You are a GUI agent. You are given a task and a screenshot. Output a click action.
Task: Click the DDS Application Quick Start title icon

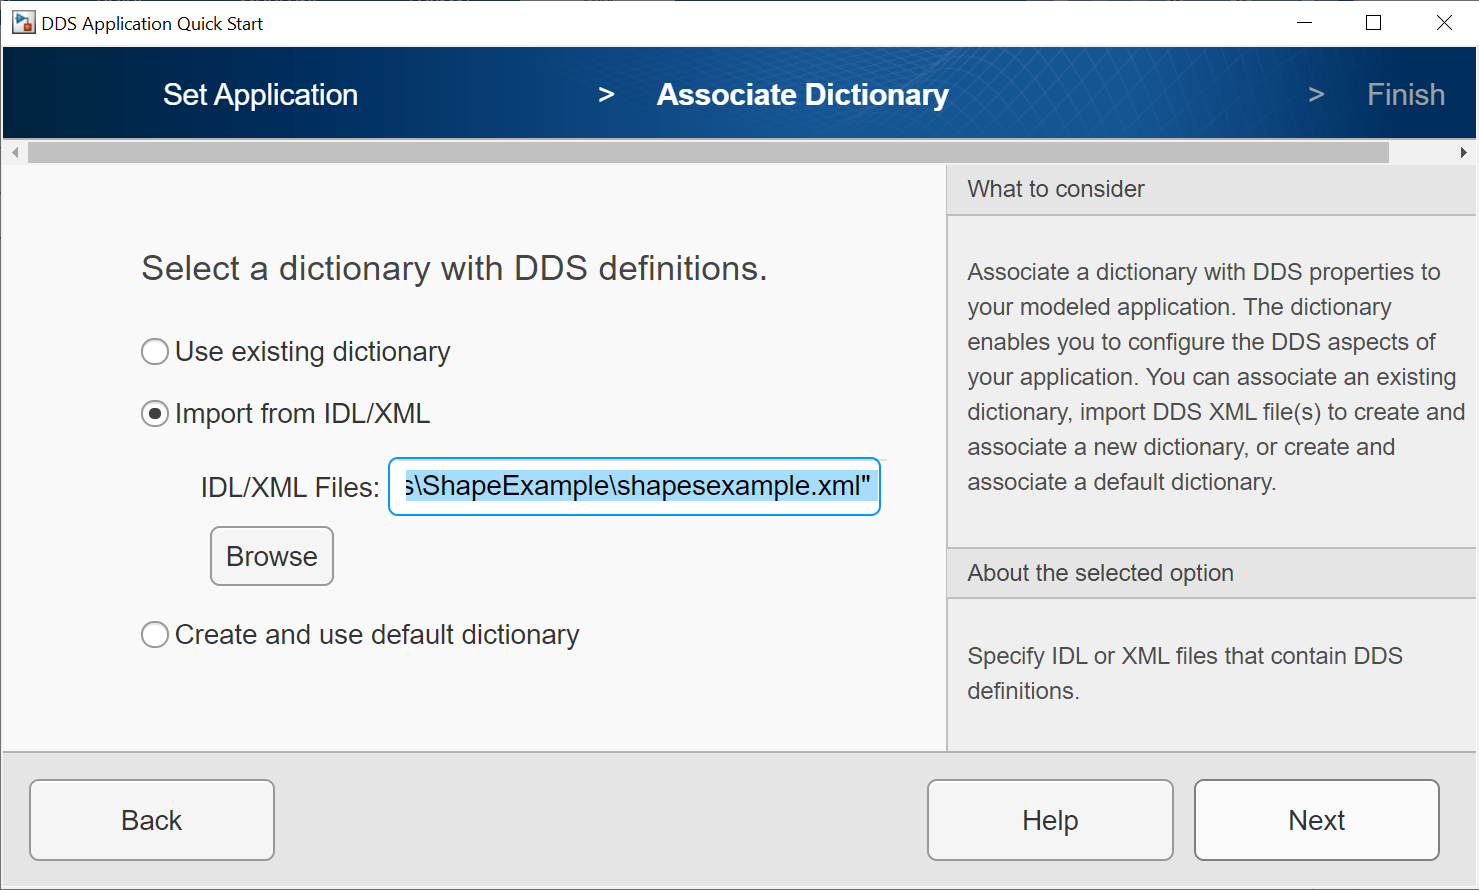point(24,23)
